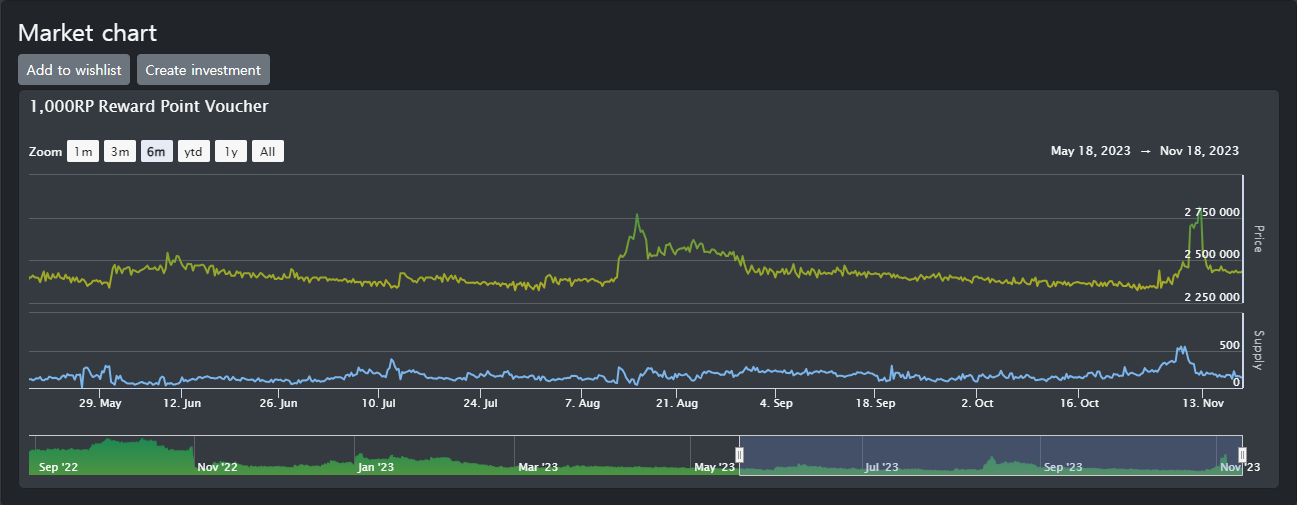
Task: Edit the May 18, 2023 start date
Action: 1090,151
